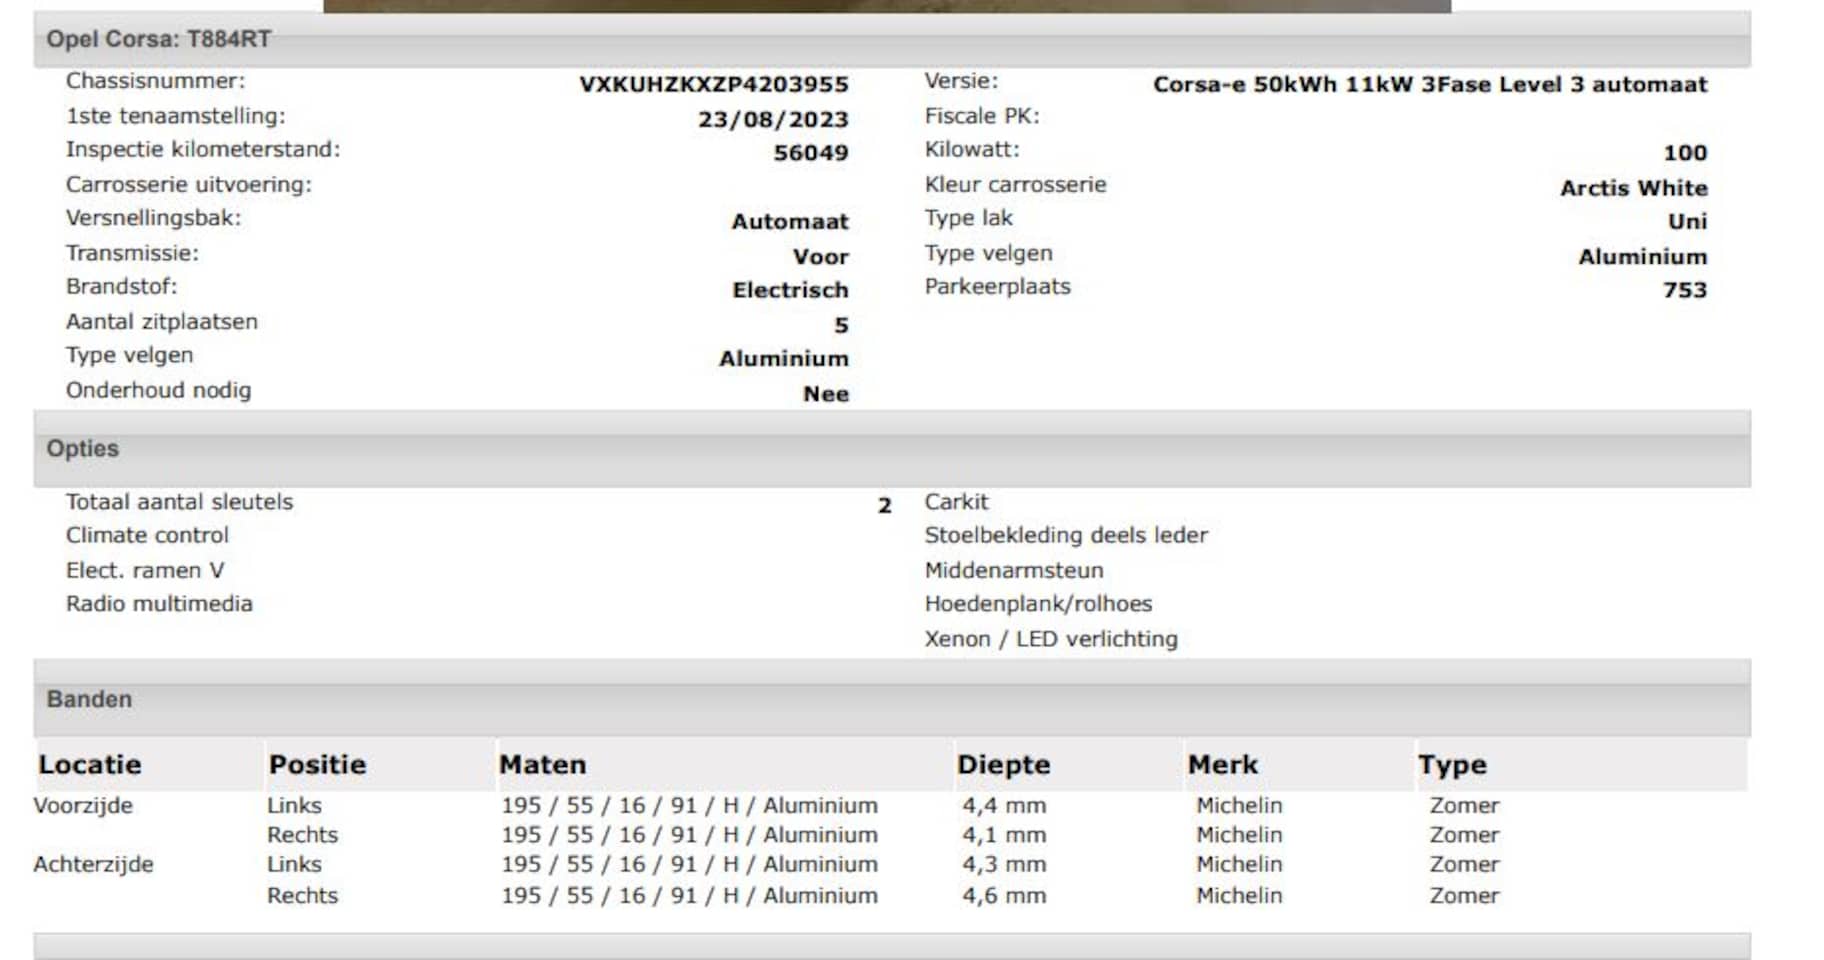Select the Opel Corsa: T884RT section header
The width and height of the screenshot is (1824, 960).
coord(892,39)
